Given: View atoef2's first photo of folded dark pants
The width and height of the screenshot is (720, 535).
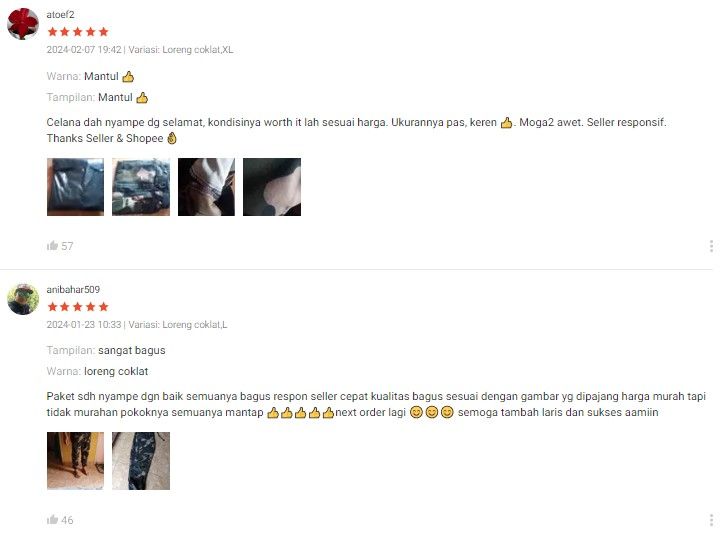Looking at the screenshot, I should point(75,187).
